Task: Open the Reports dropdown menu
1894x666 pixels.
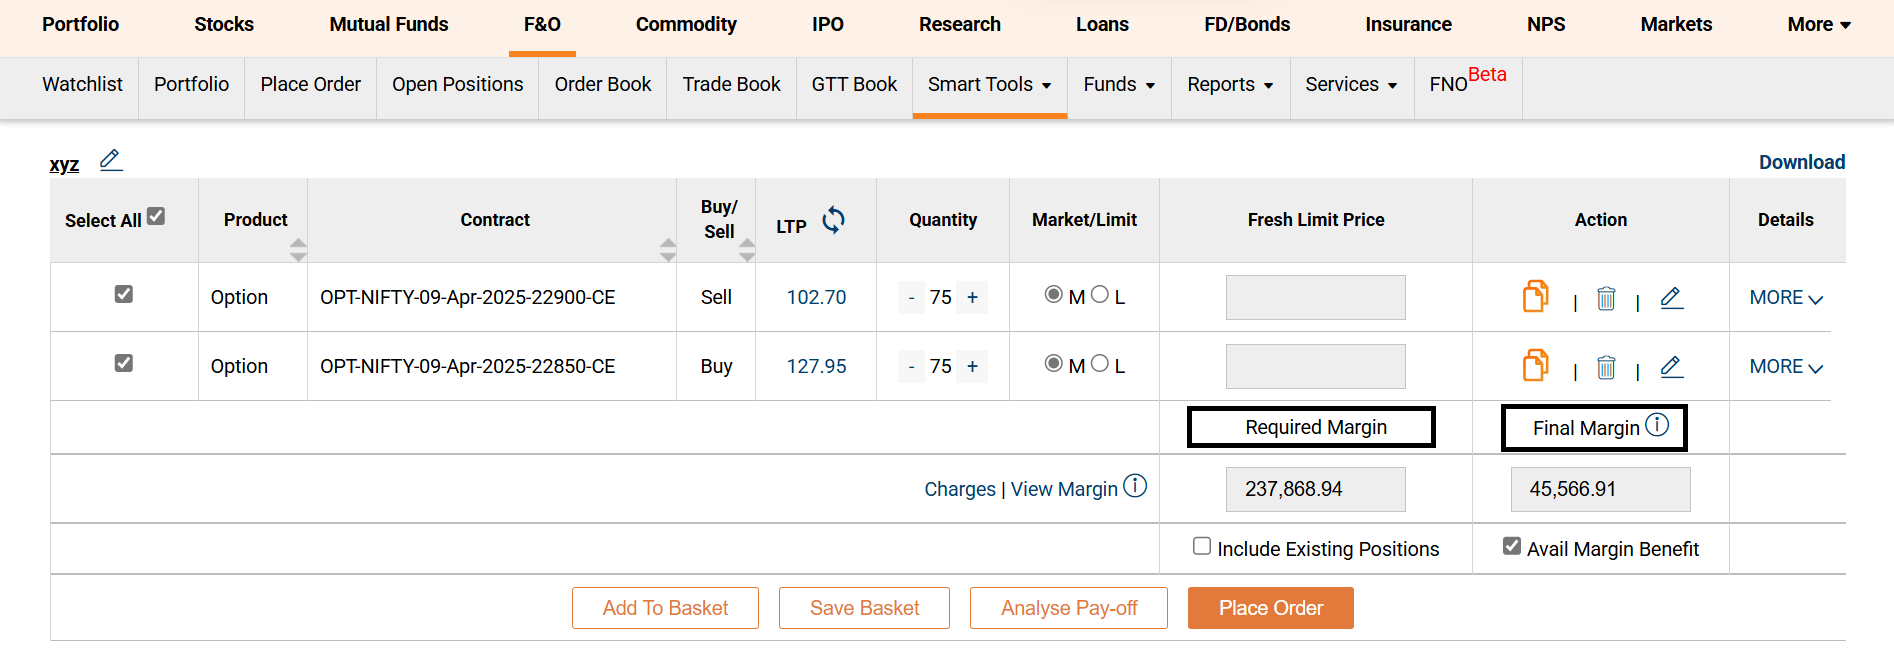Action: pyautogui.click(x=1229, y=85)
